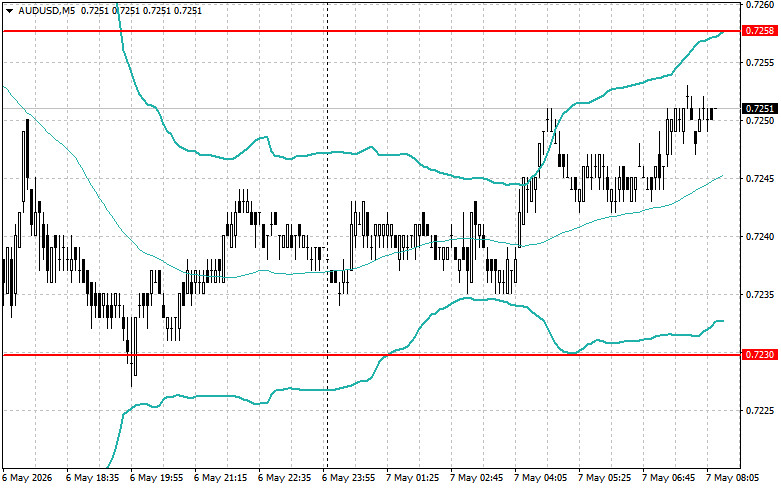Image resolution: width=781 pixels, height=489 pixels.
Task: Click the current price 0.7251 label
Action: click(x=760, y=109)
